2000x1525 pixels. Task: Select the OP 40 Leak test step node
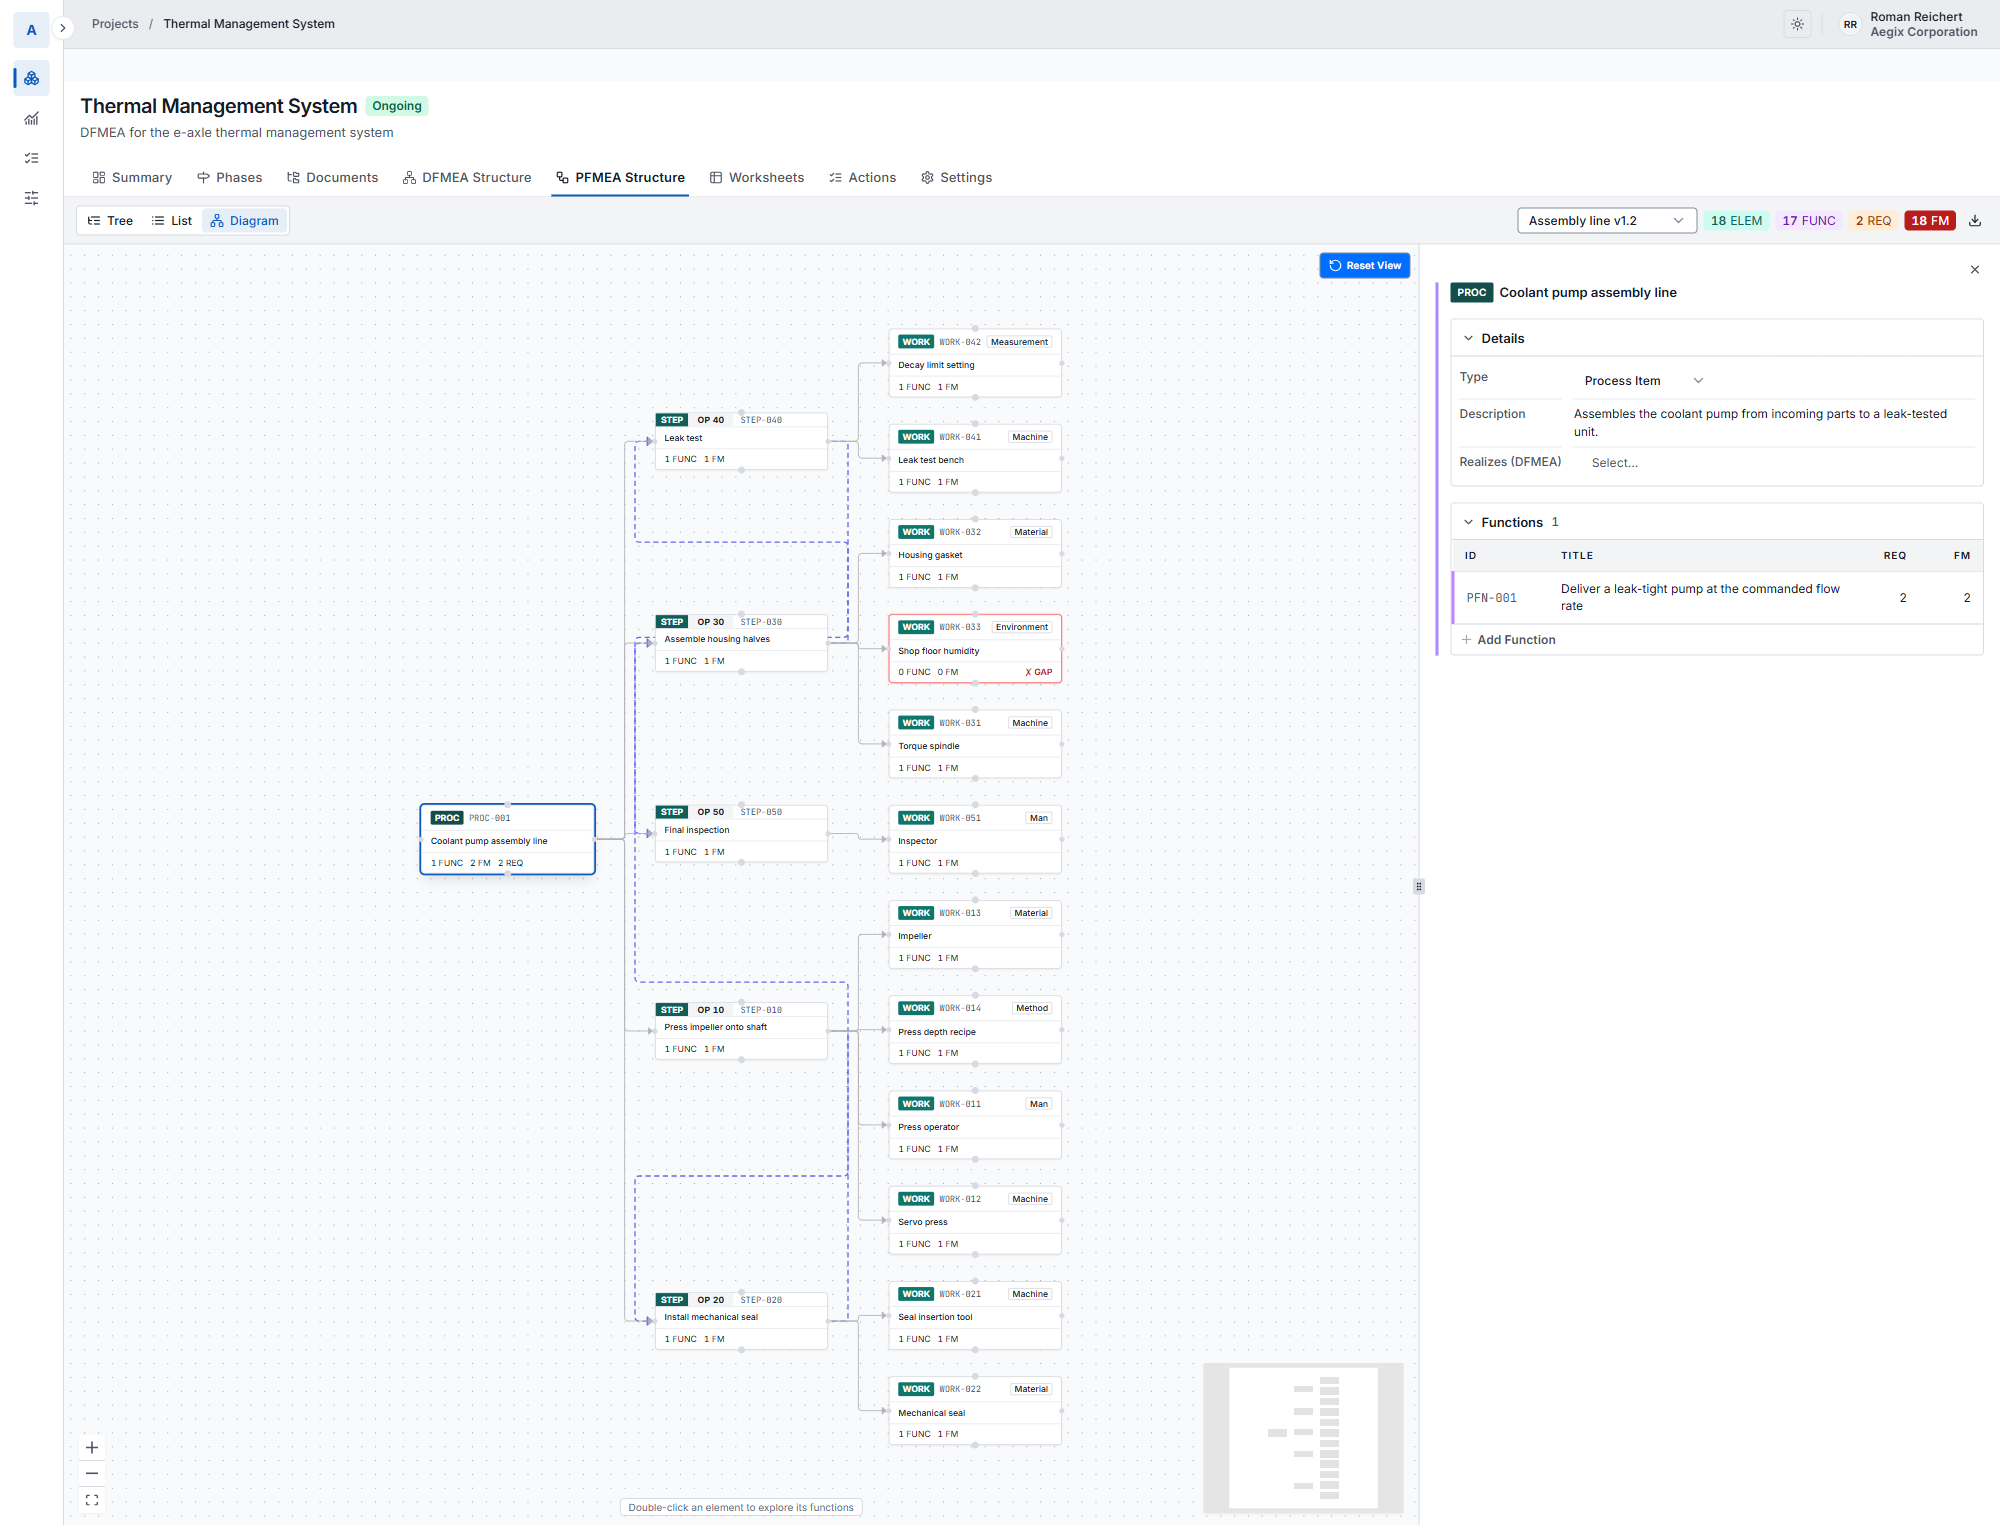(x=741, y=440)
